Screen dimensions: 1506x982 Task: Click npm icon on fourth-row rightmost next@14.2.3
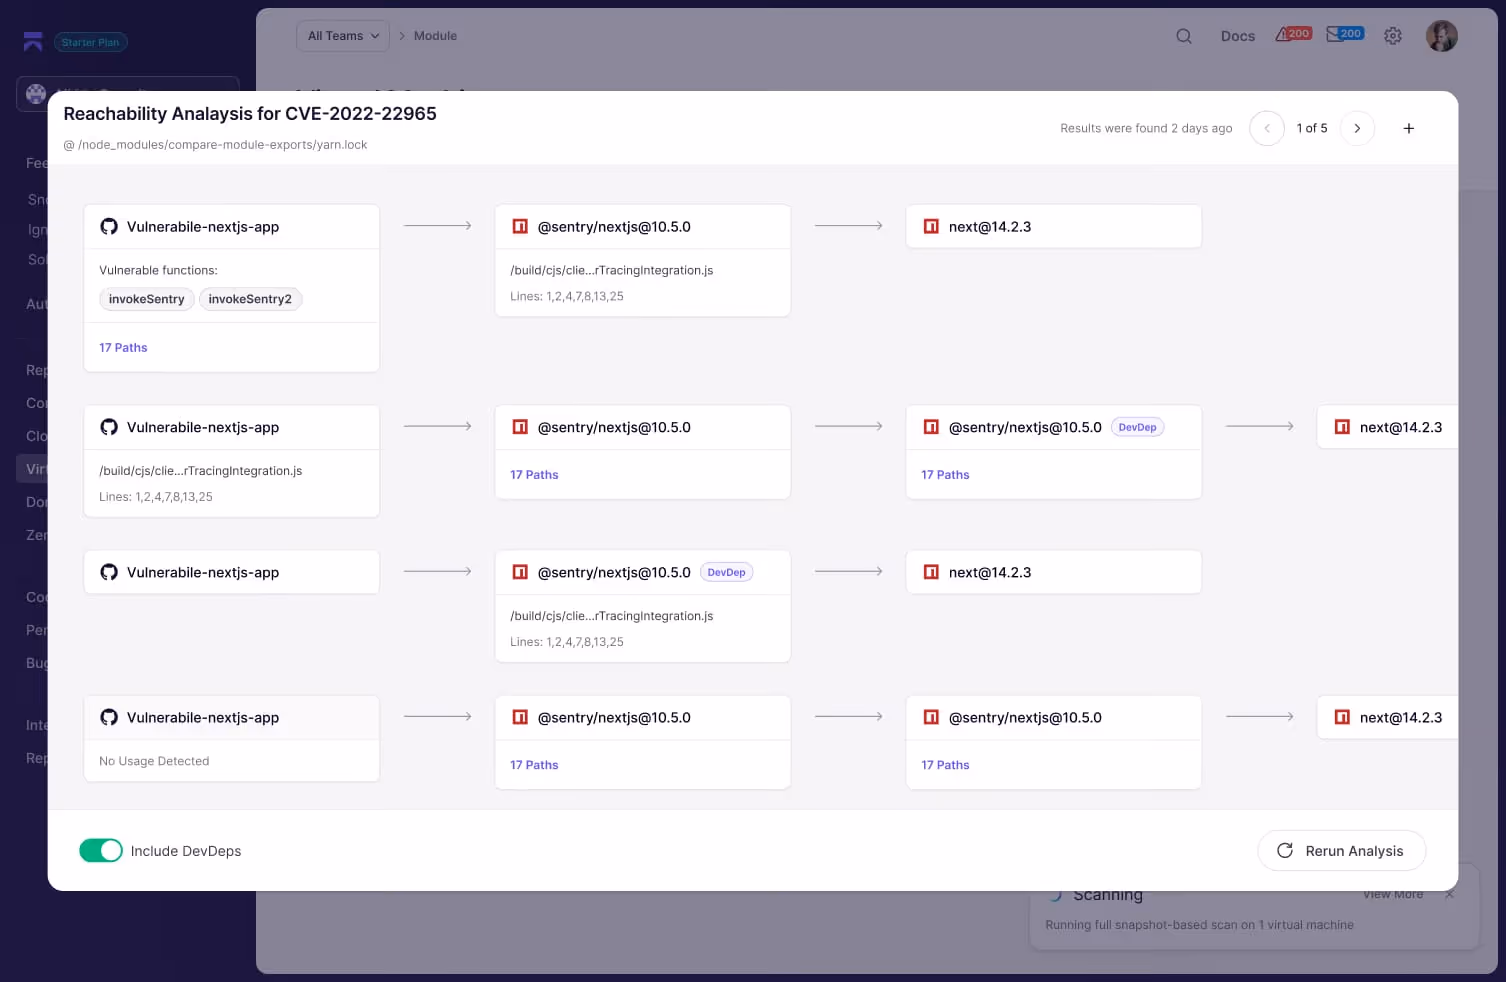coord(1342,718)
